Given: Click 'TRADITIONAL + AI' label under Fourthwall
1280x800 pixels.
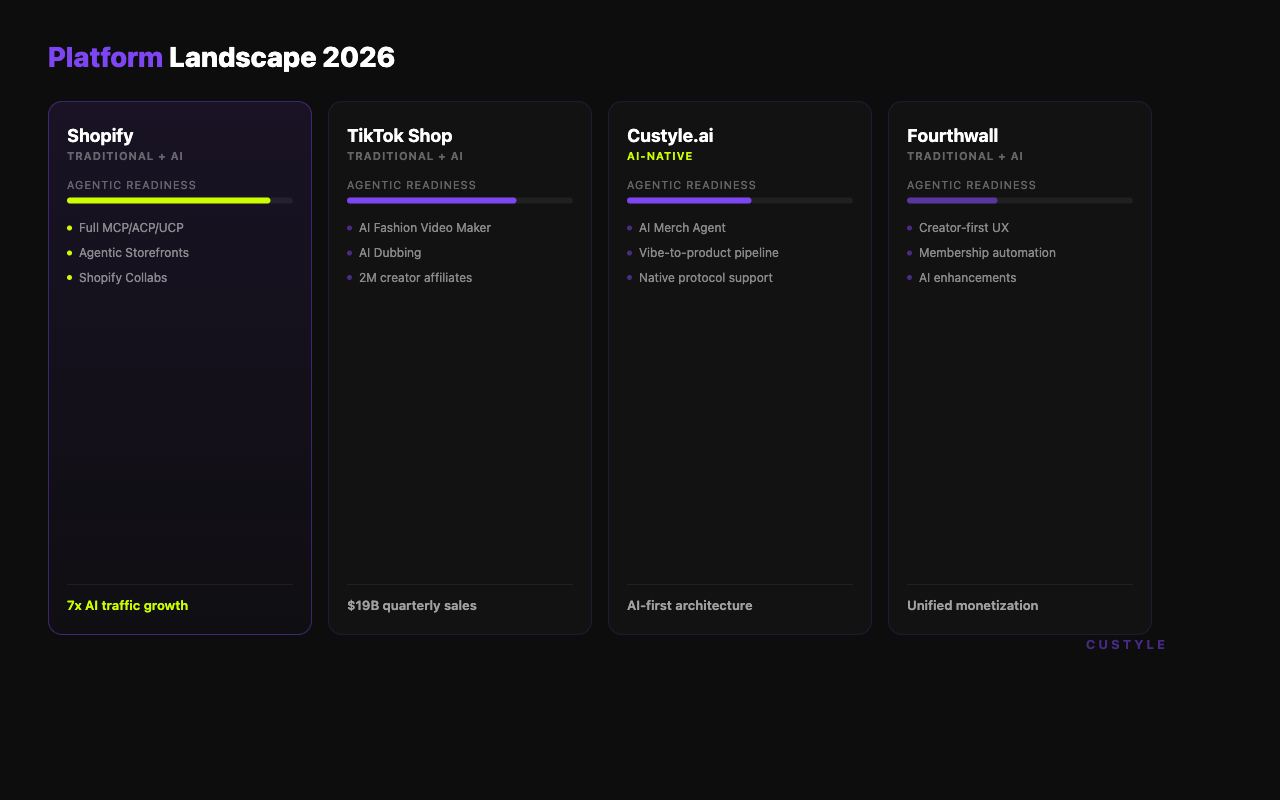Looking at the screenshot, I should pyautogui.click(x=965, y=157).
